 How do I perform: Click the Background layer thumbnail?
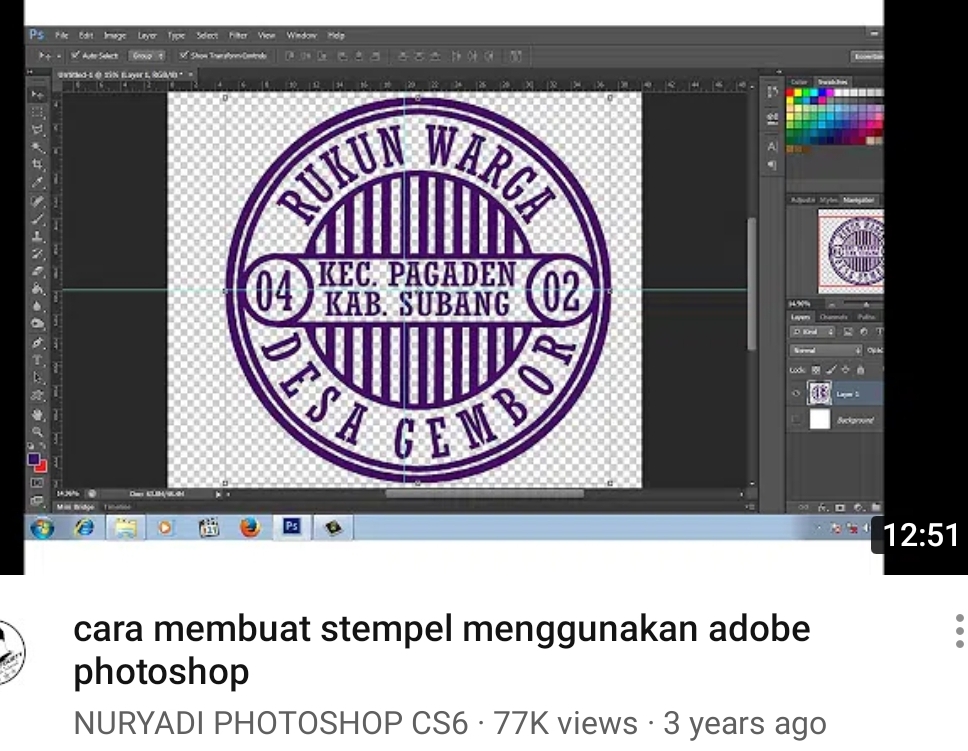coord(819,420)
